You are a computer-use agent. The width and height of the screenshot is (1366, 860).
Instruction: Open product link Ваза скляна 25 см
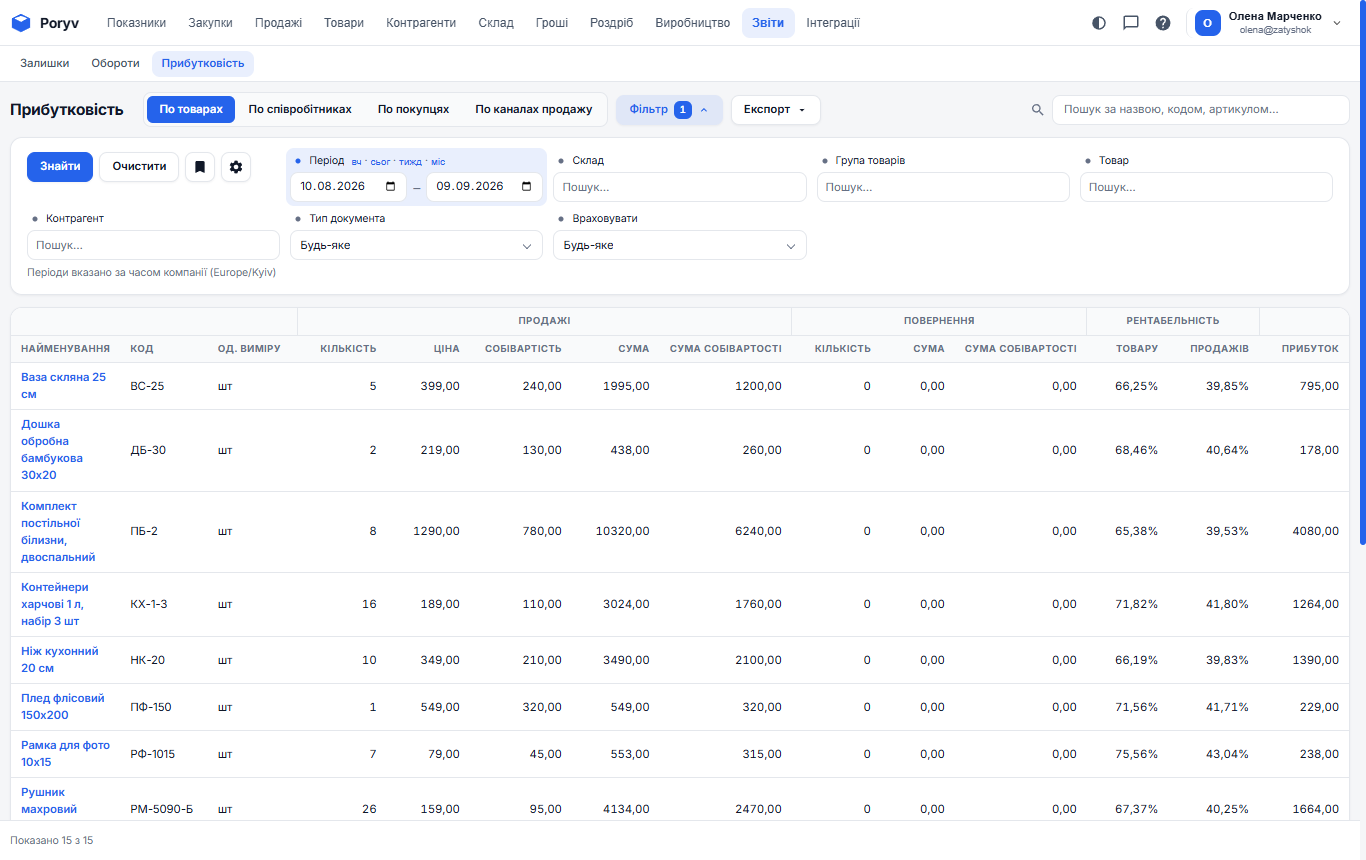coord(63,385)
